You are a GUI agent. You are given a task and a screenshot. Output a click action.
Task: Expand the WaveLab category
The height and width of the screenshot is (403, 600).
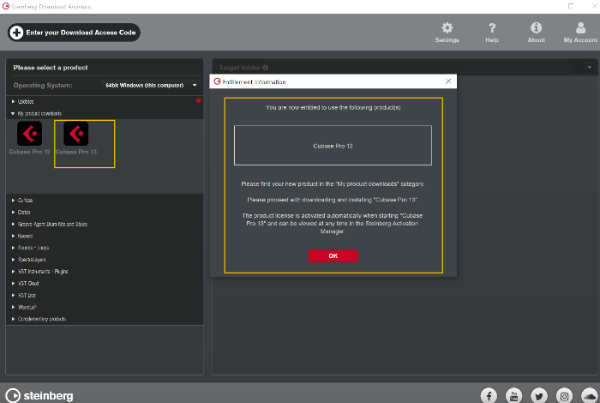(13, 307)
